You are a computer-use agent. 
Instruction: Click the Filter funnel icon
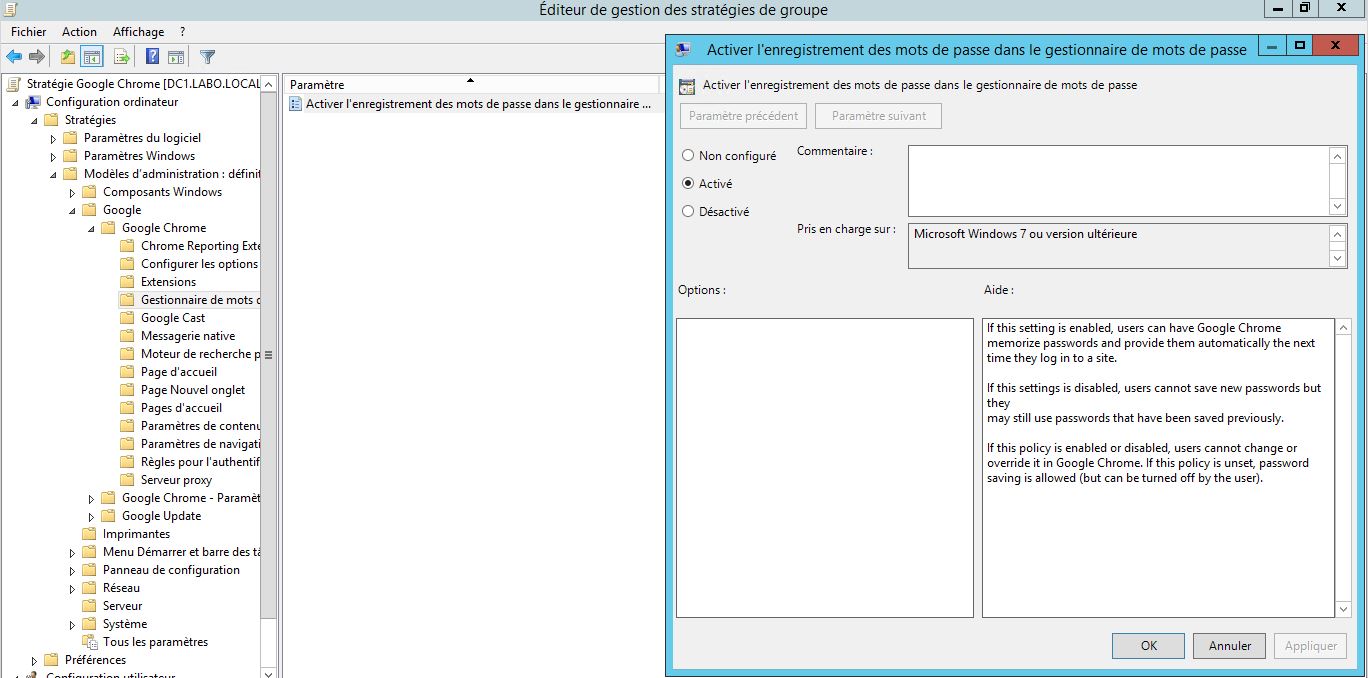pos(207,57)
